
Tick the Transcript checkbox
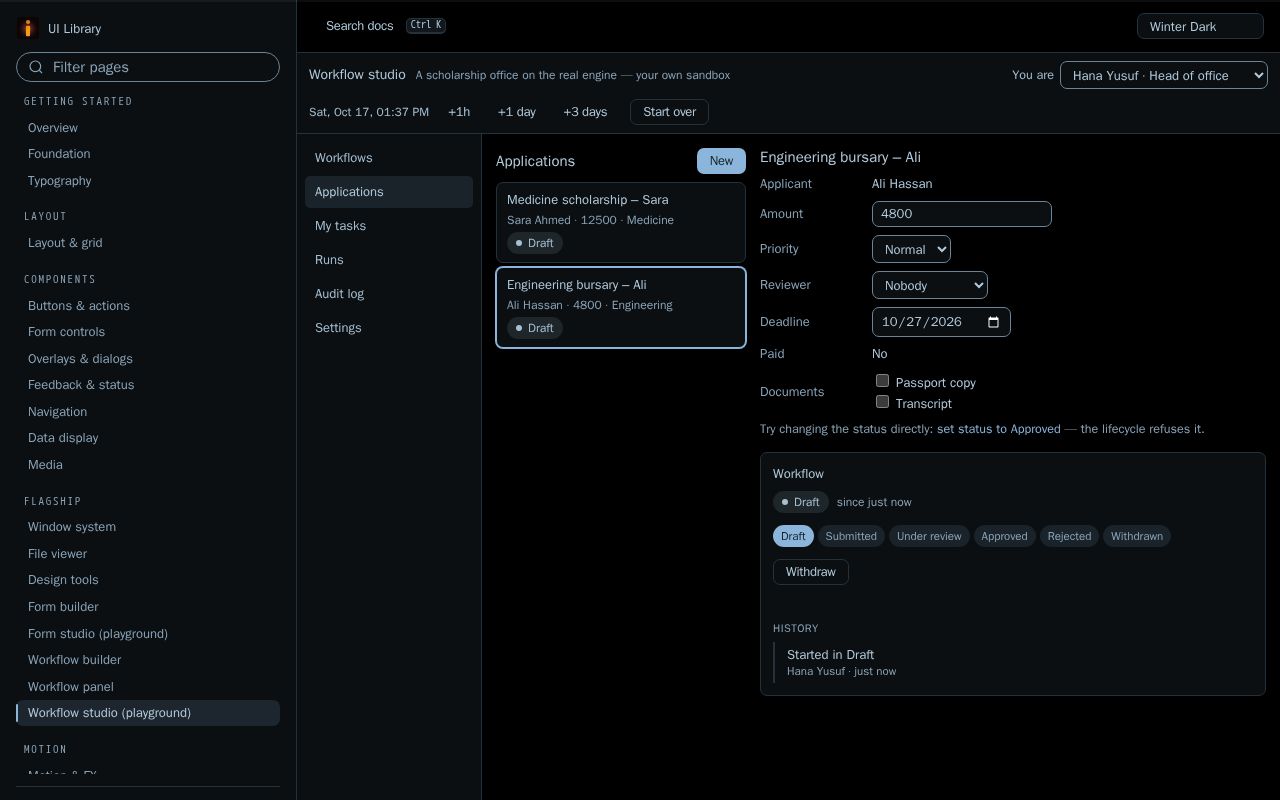point(882,402)
